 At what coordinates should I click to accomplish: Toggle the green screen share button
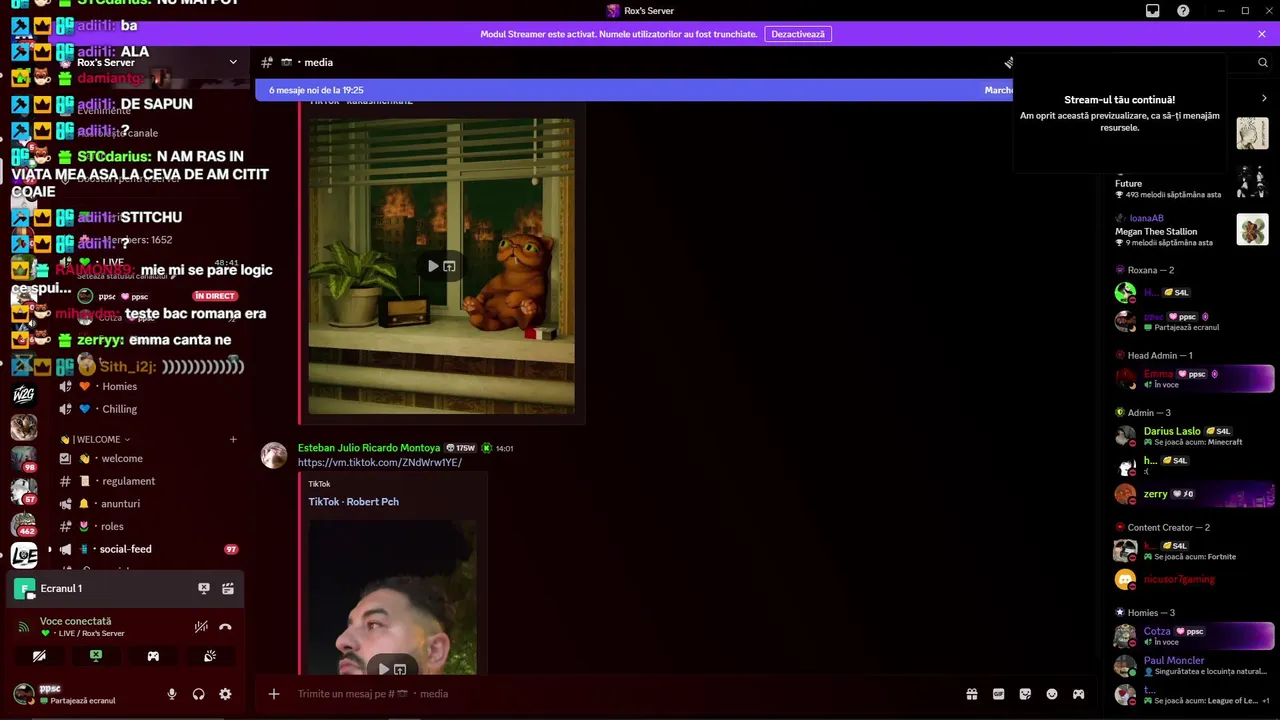pos(96,656)
